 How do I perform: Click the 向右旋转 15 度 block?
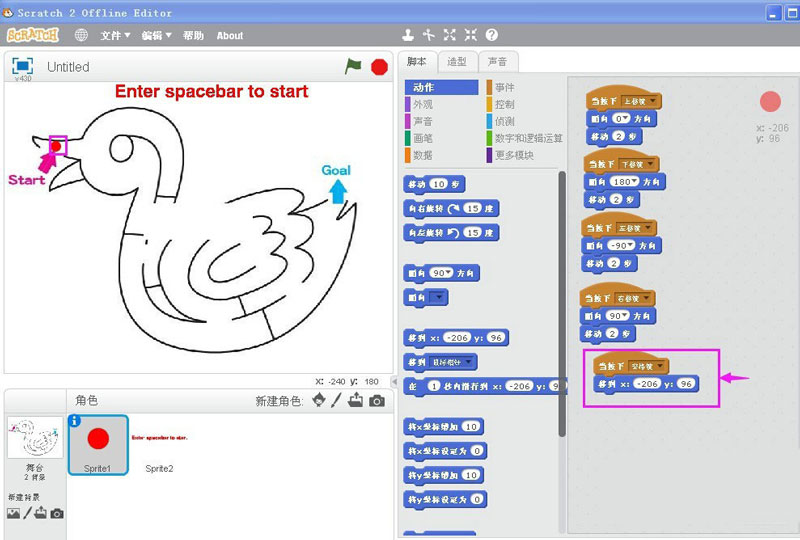451,208
